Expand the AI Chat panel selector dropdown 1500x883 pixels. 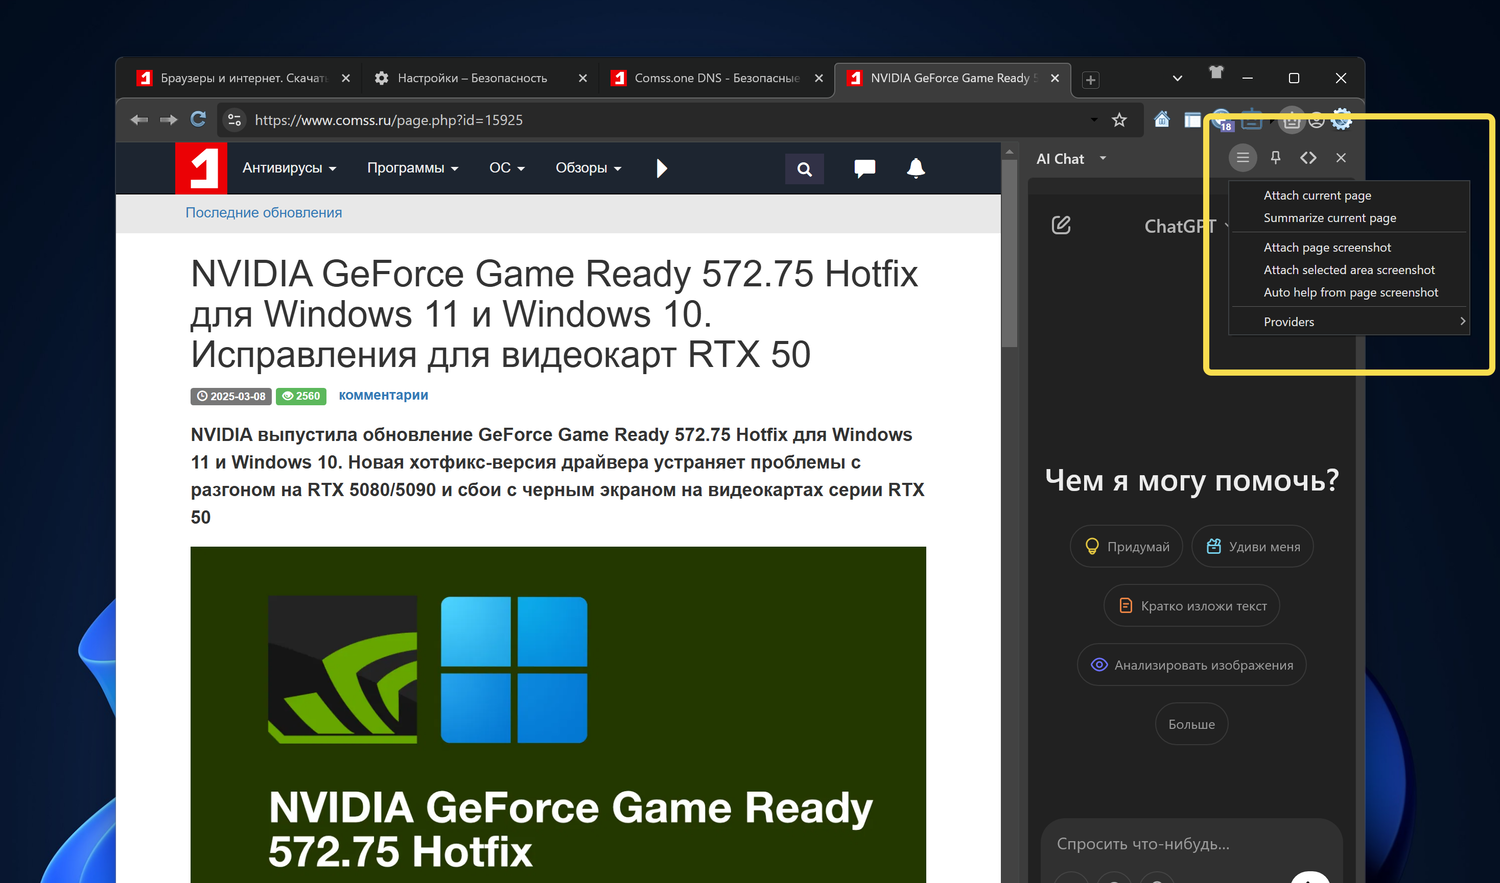pyautogui.click(x=1102, y=159)
